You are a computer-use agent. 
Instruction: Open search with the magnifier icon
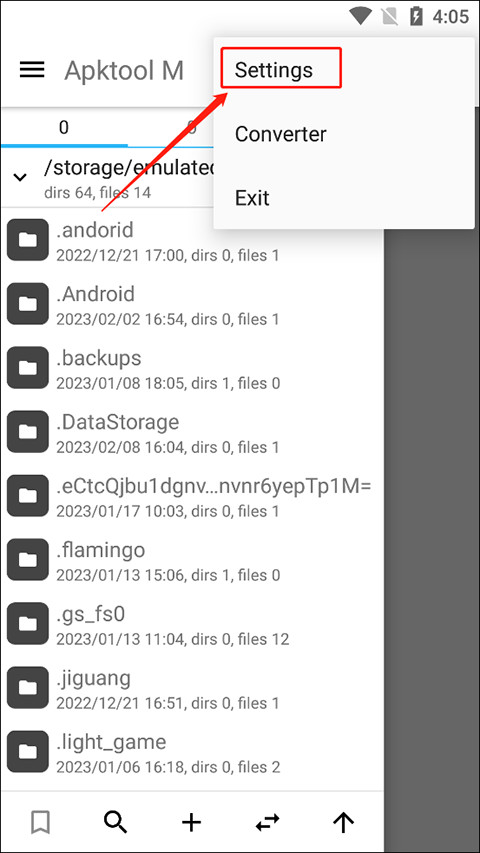116,821
